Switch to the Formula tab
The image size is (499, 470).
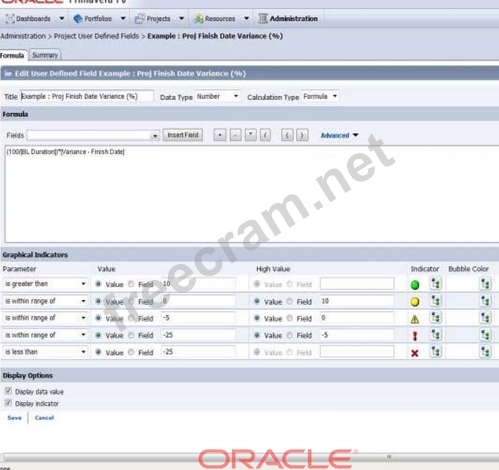tap(12, 55)
